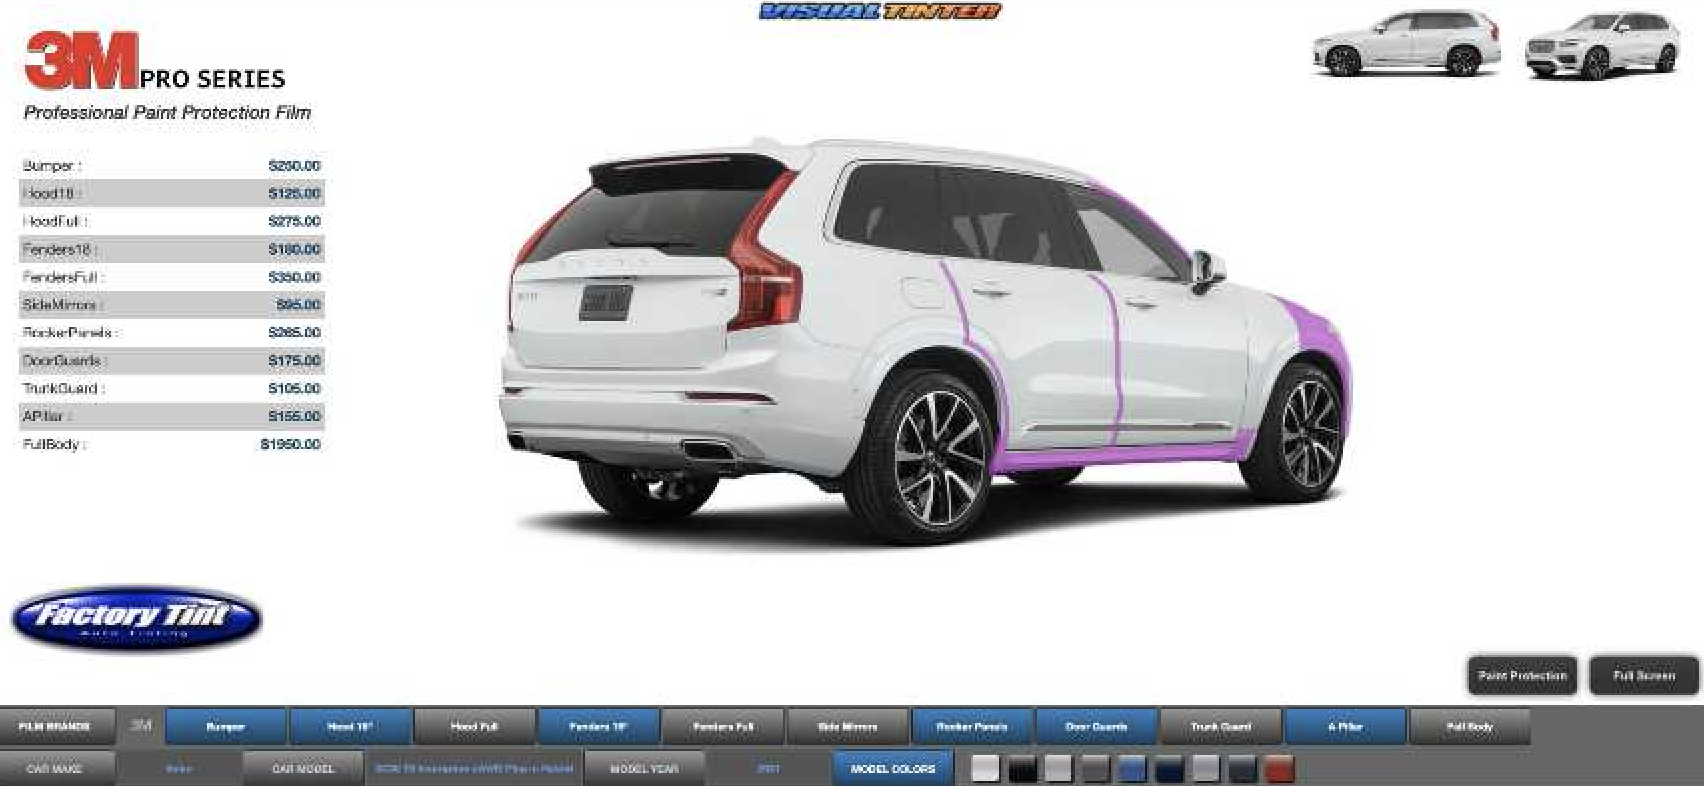Toggle the Bumper film option
Image resolution: width=1704 pixels, height=786 pixels.
(226, 727)
